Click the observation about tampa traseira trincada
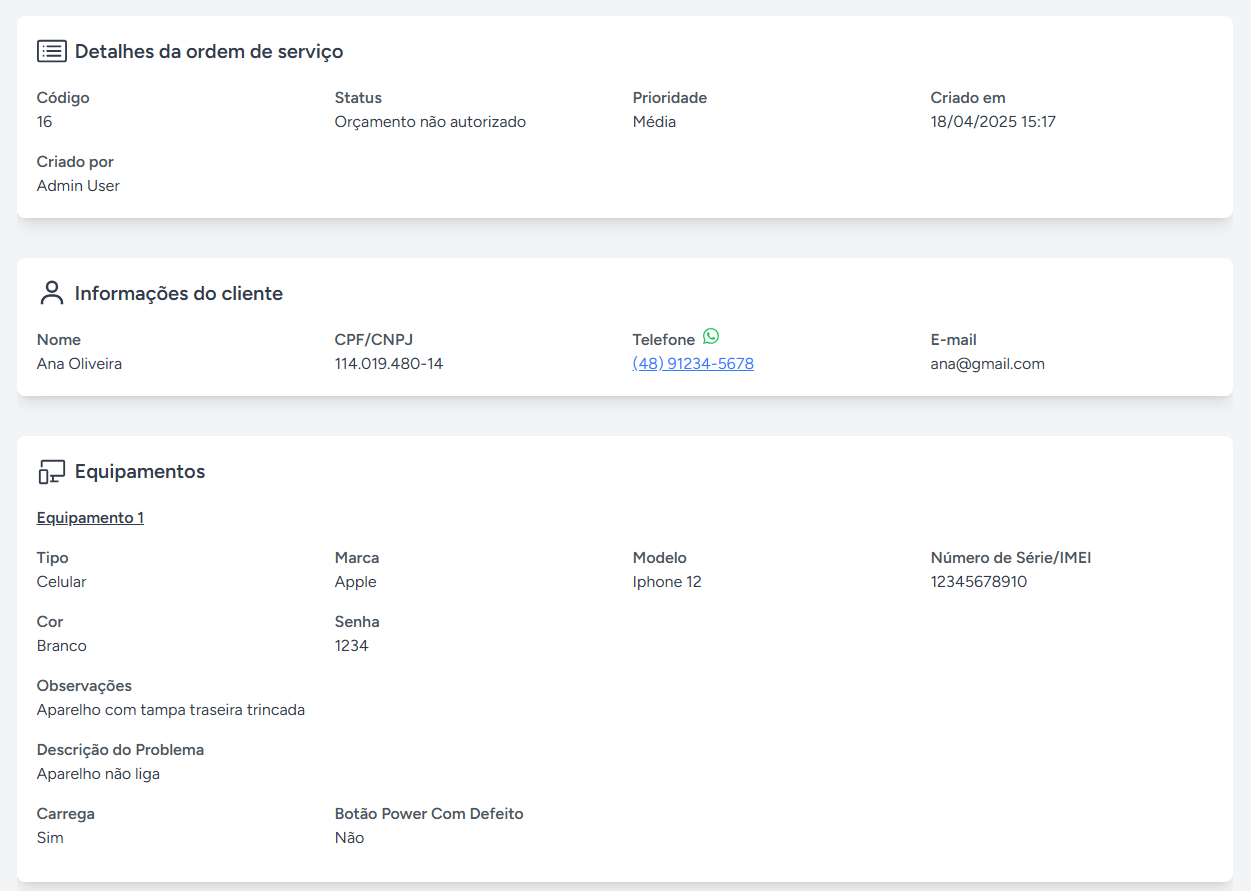The height and width of the screenshot is (891, 1251). pyautogui.click(x=171, y=710)
